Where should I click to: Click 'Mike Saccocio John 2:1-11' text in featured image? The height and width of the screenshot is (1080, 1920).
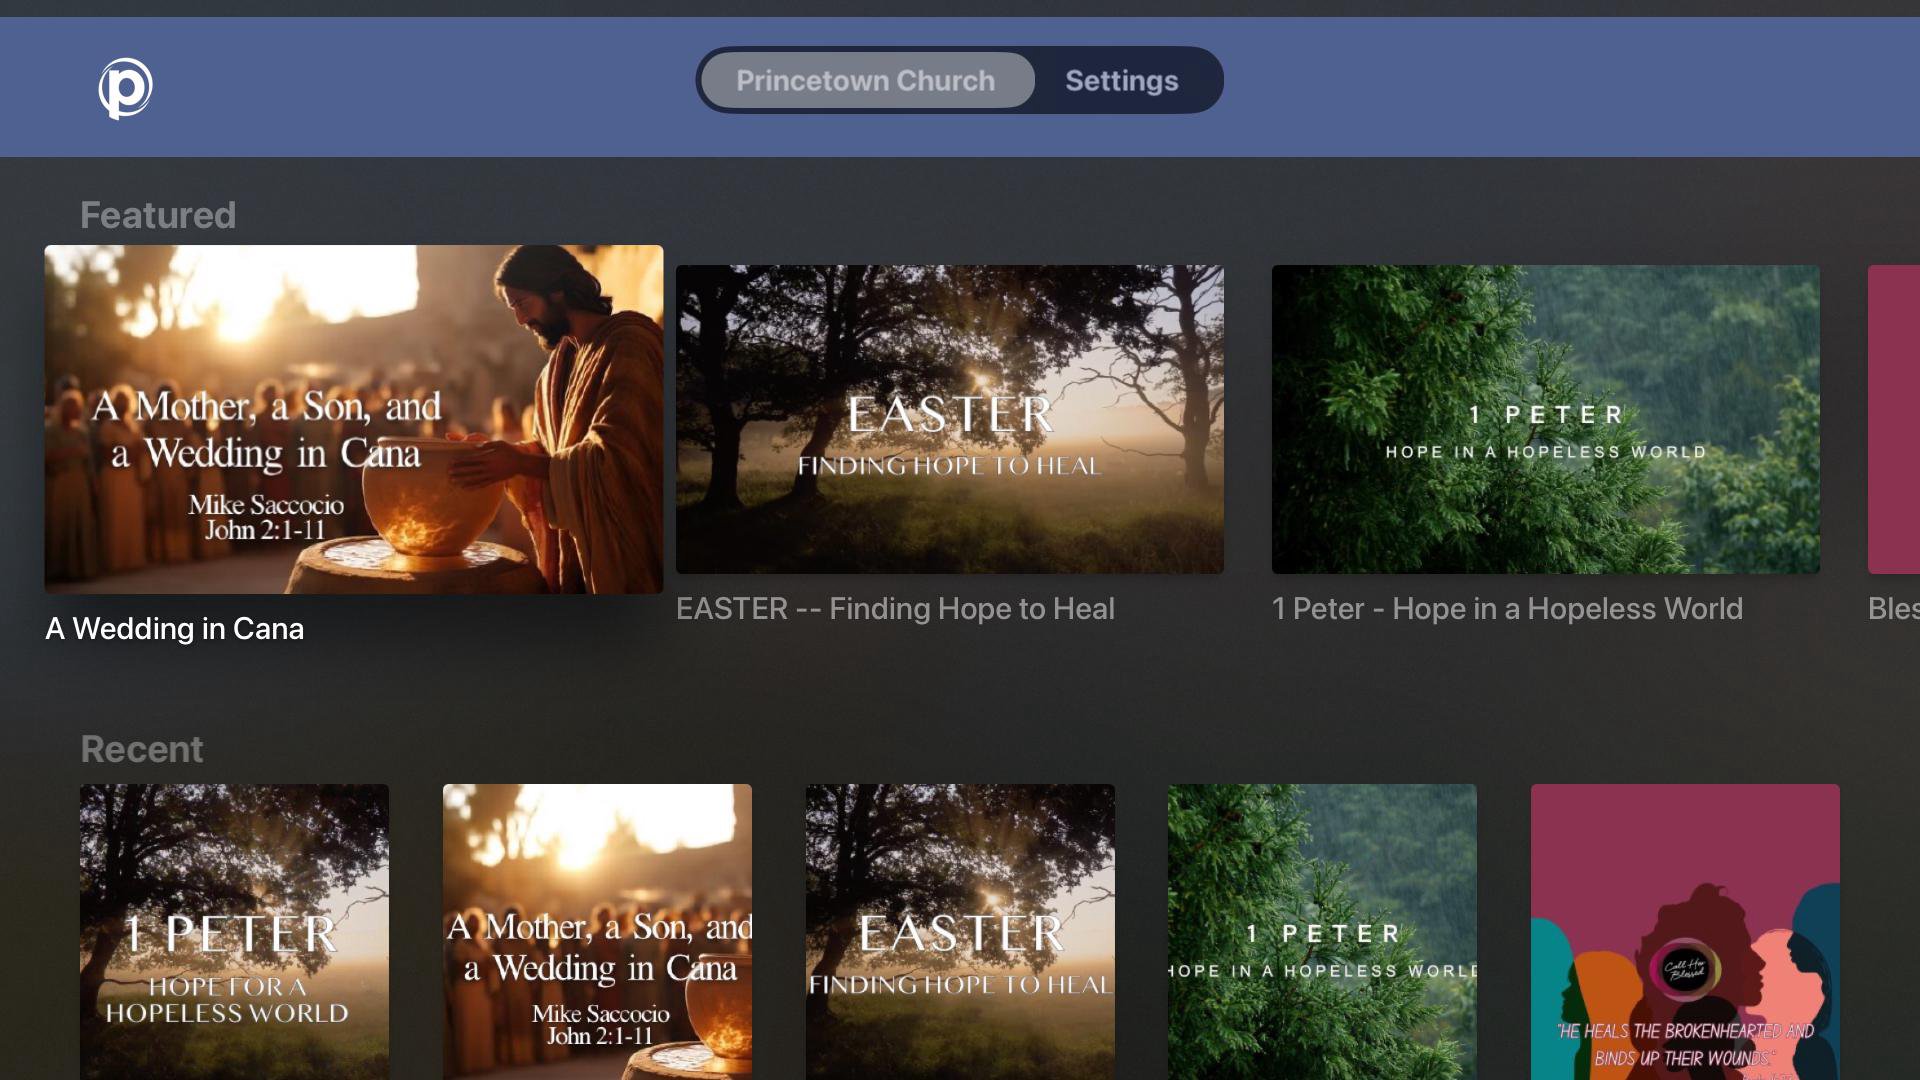266,517
